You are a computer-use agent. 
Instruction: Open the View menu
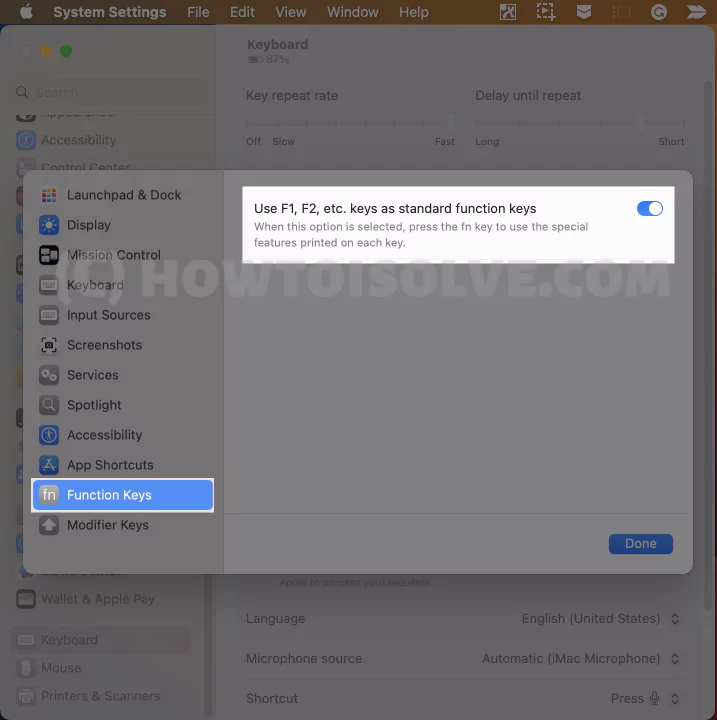click(x=290, y=12)
